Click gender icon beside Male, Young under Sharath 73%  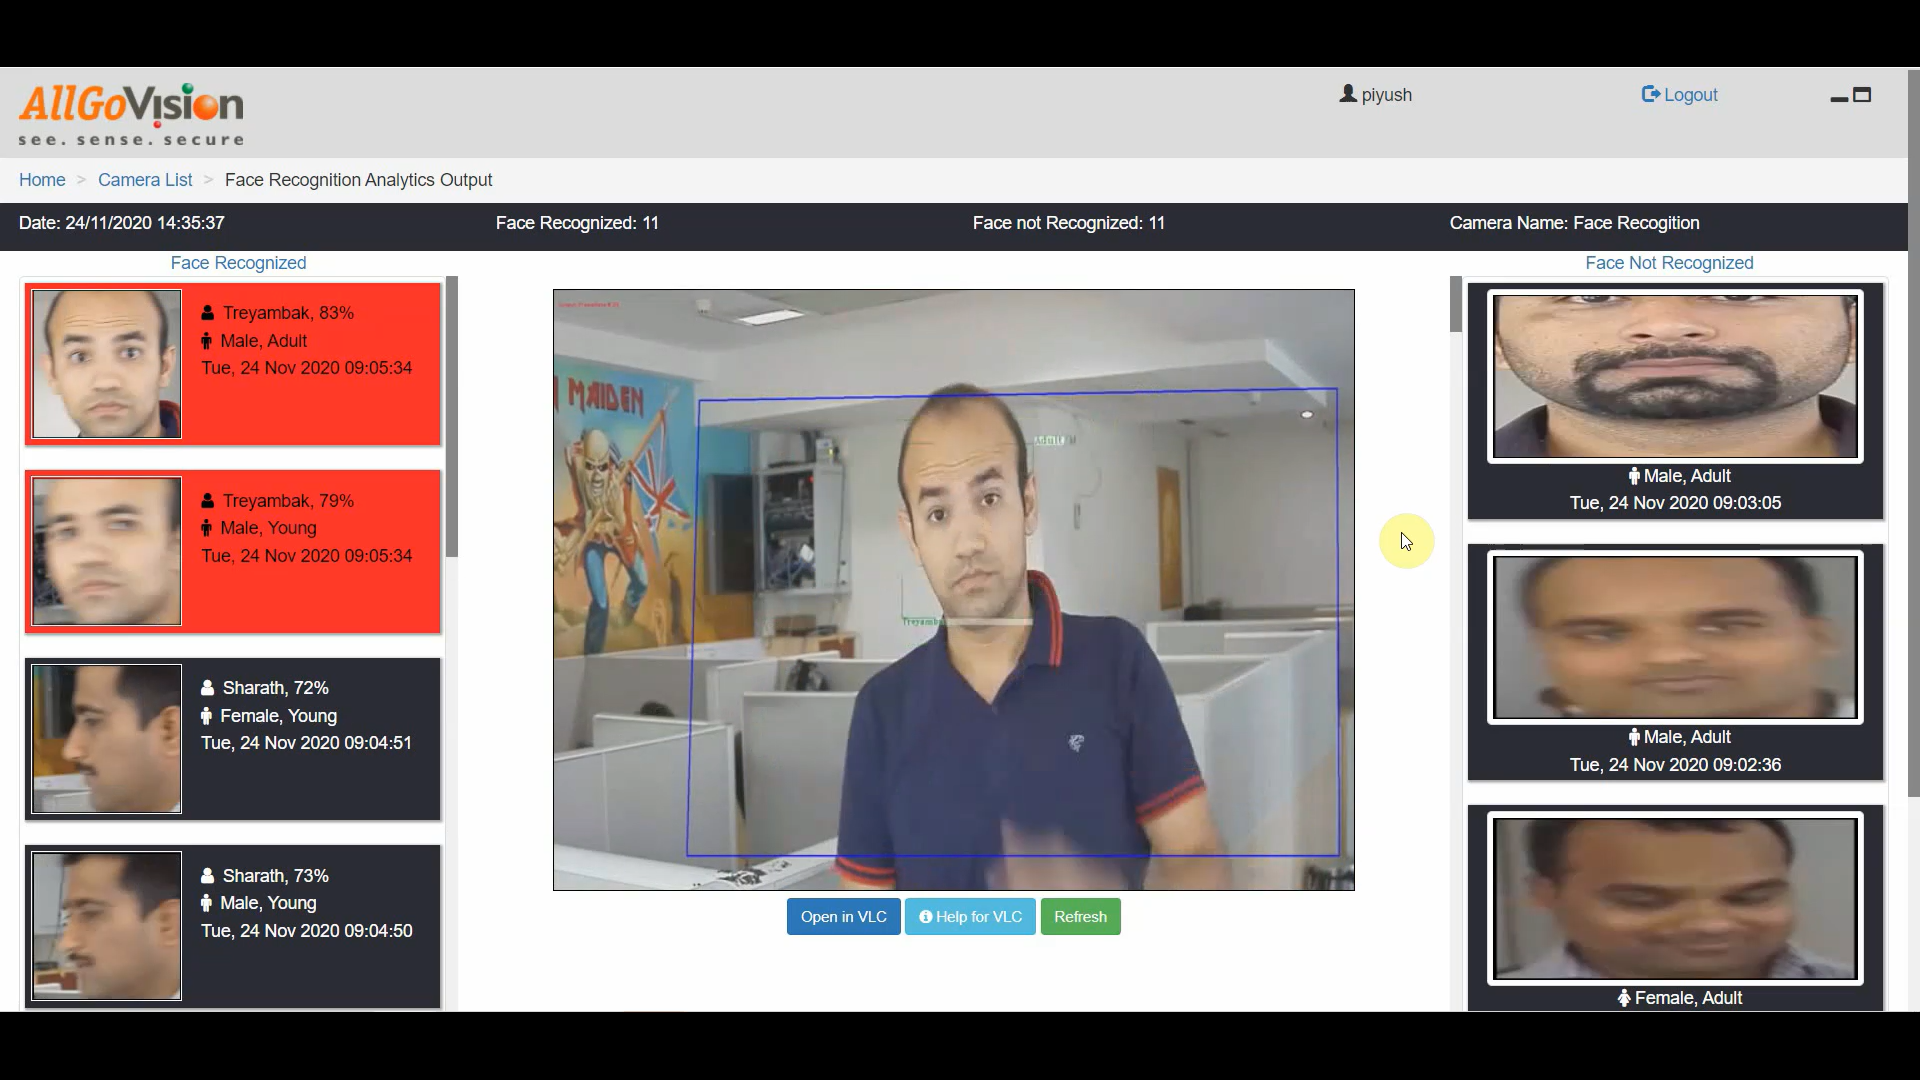tap(206, 903)
